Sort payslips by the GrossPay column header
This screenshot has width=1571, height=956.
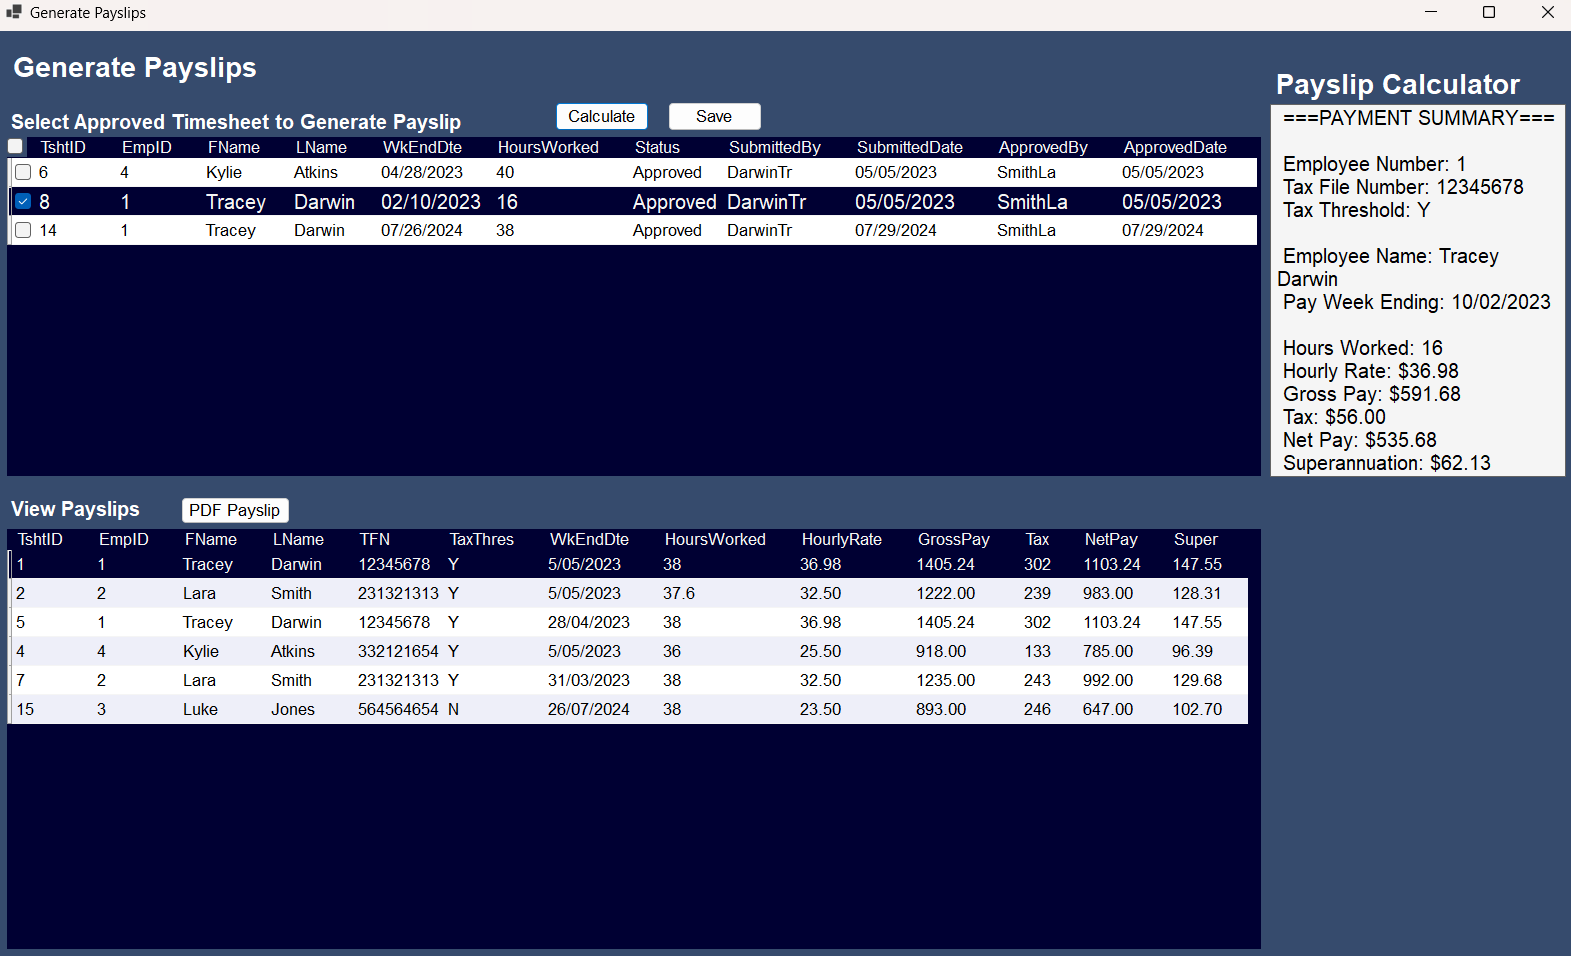[x=953, y=540]
